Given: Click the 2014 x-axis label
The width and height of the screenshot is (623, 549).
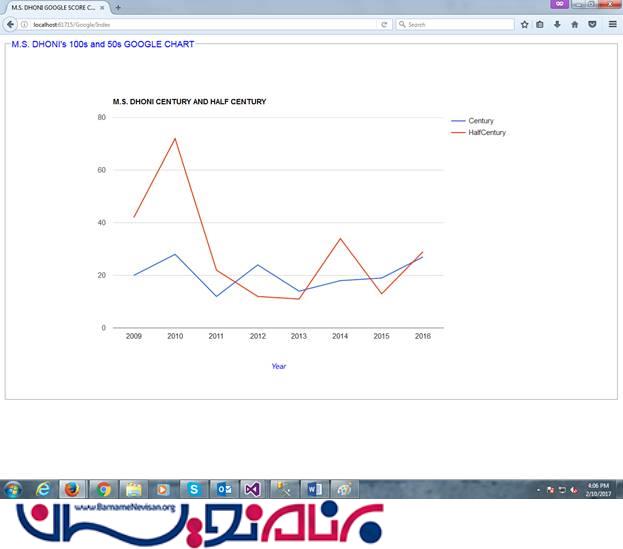Looking at the screenshot, I should [340, 336].
